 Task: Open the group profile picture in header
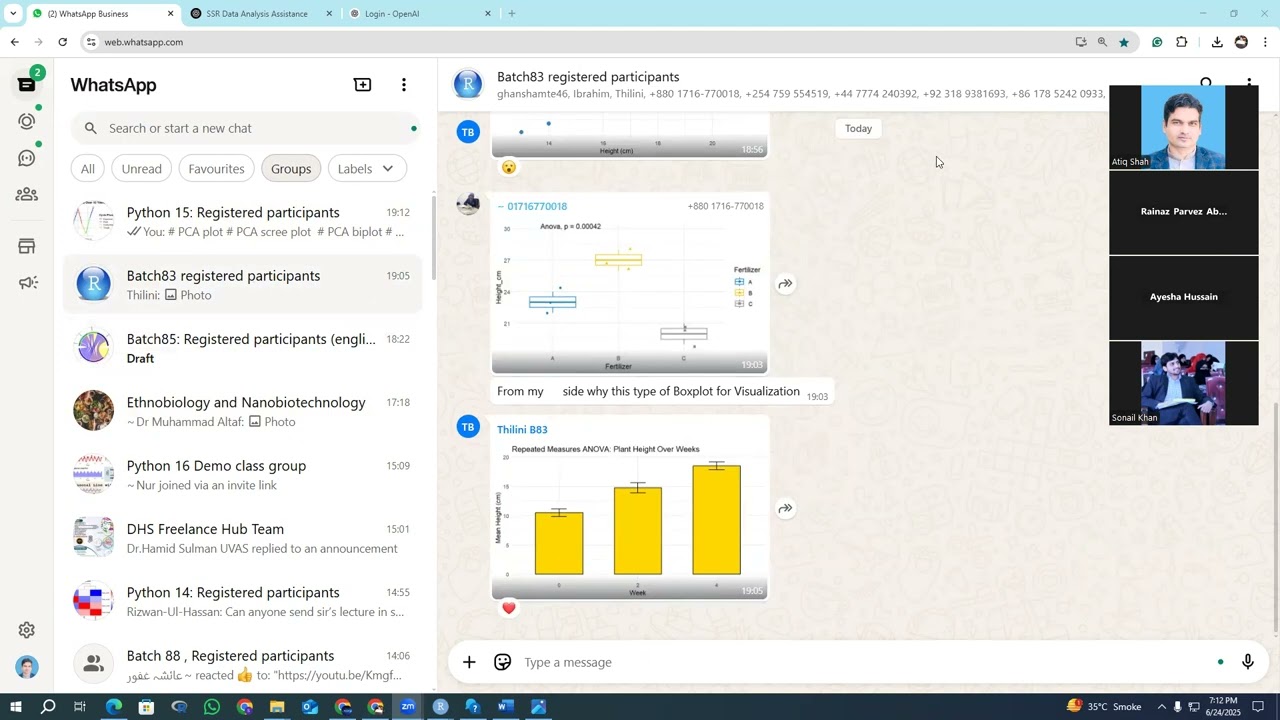468,84
